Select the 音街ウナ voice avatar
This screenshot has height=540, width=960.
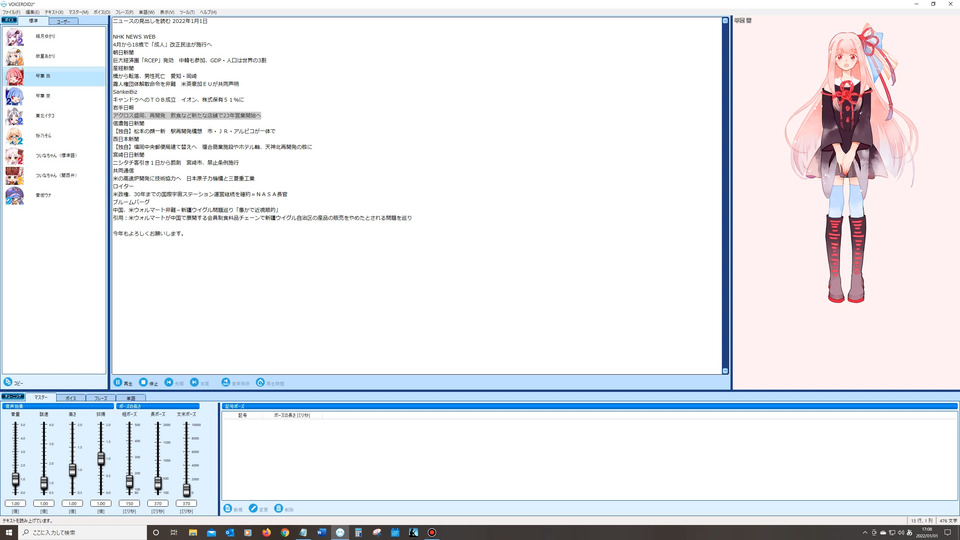tap(15, 195)
